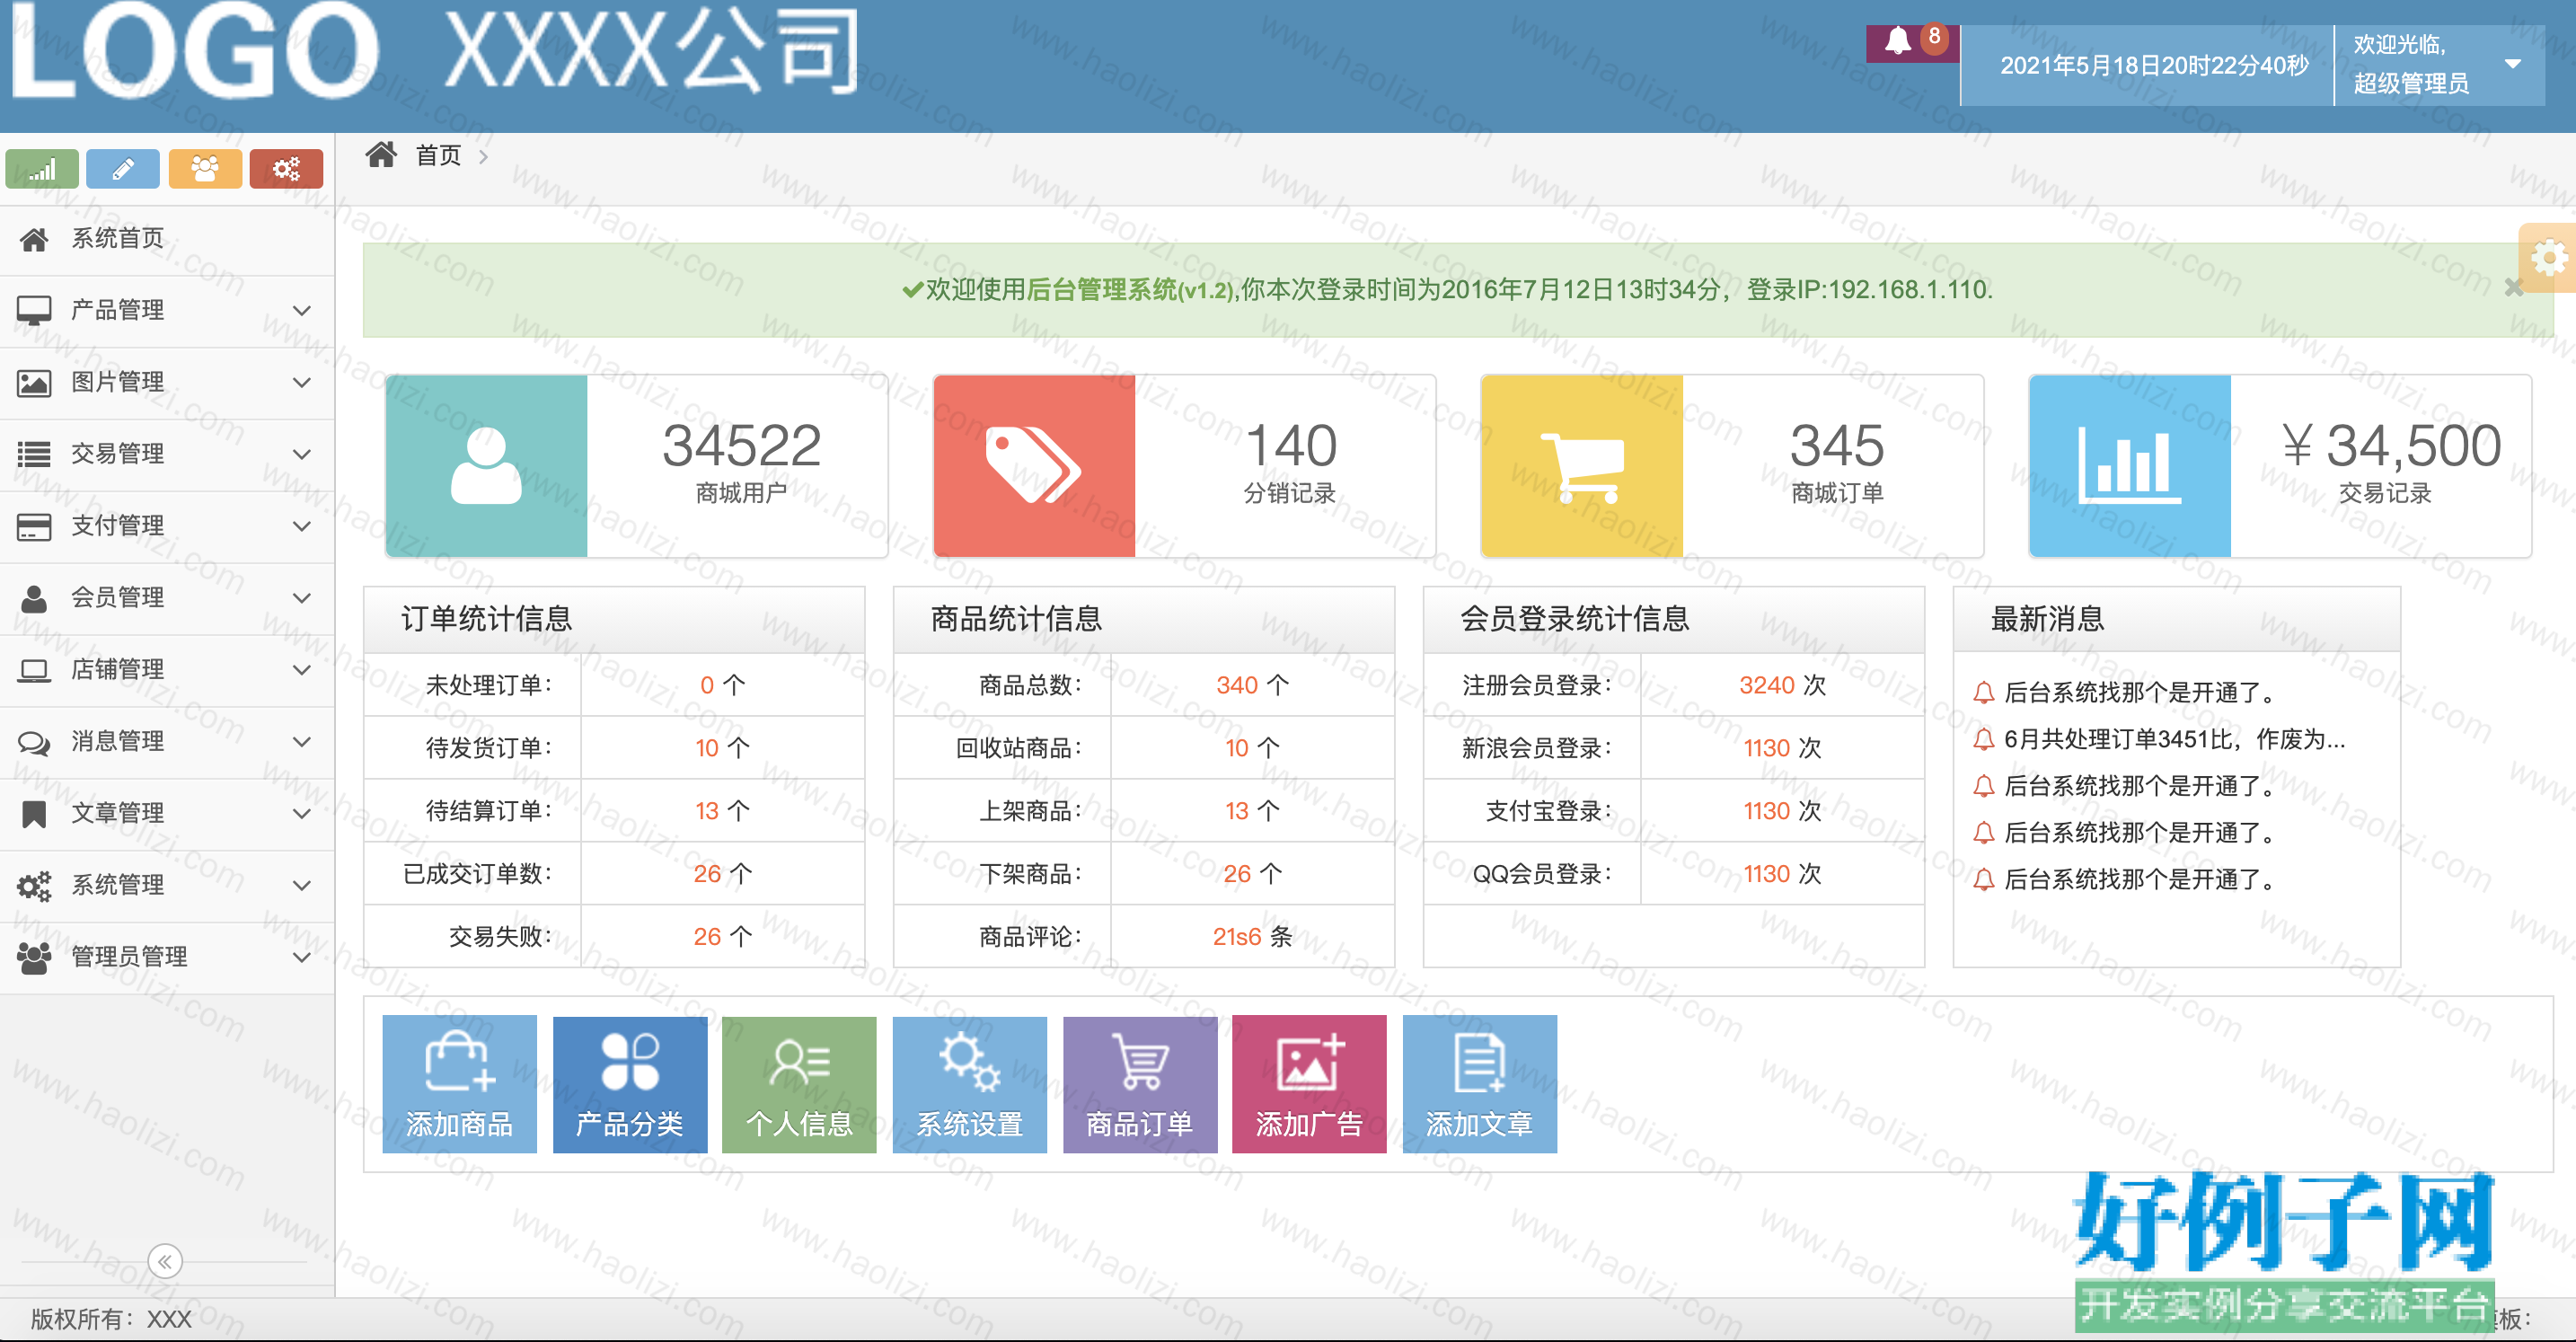Open the 添加广告 shortcut tile
2576x1342 pixels.
1309,1084
